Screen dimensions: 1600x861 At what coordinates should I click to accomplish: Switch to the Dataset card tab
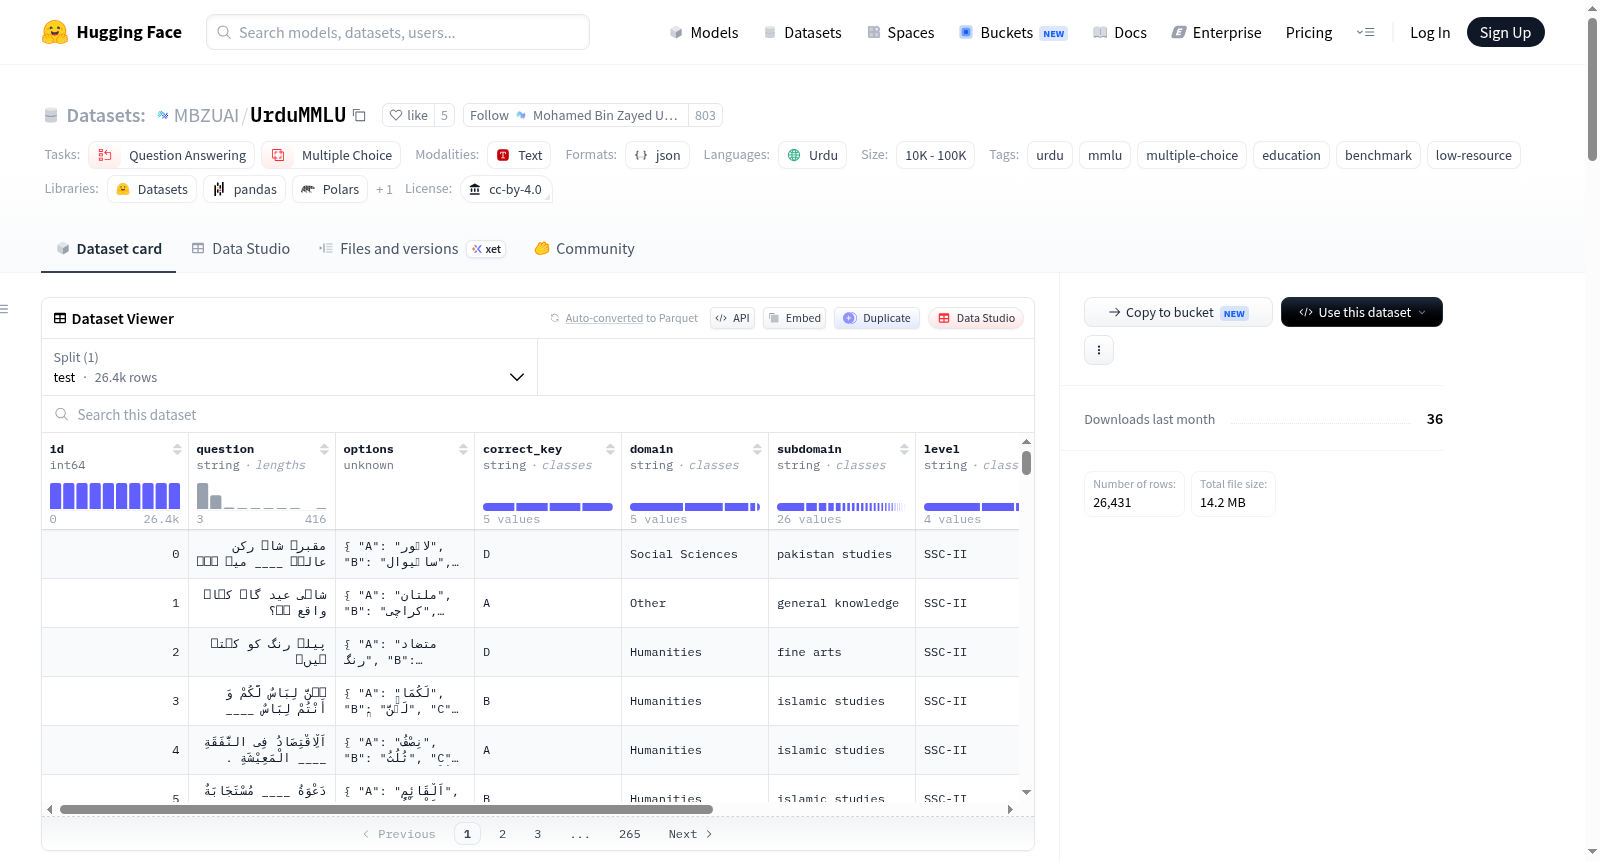(108, 249)
